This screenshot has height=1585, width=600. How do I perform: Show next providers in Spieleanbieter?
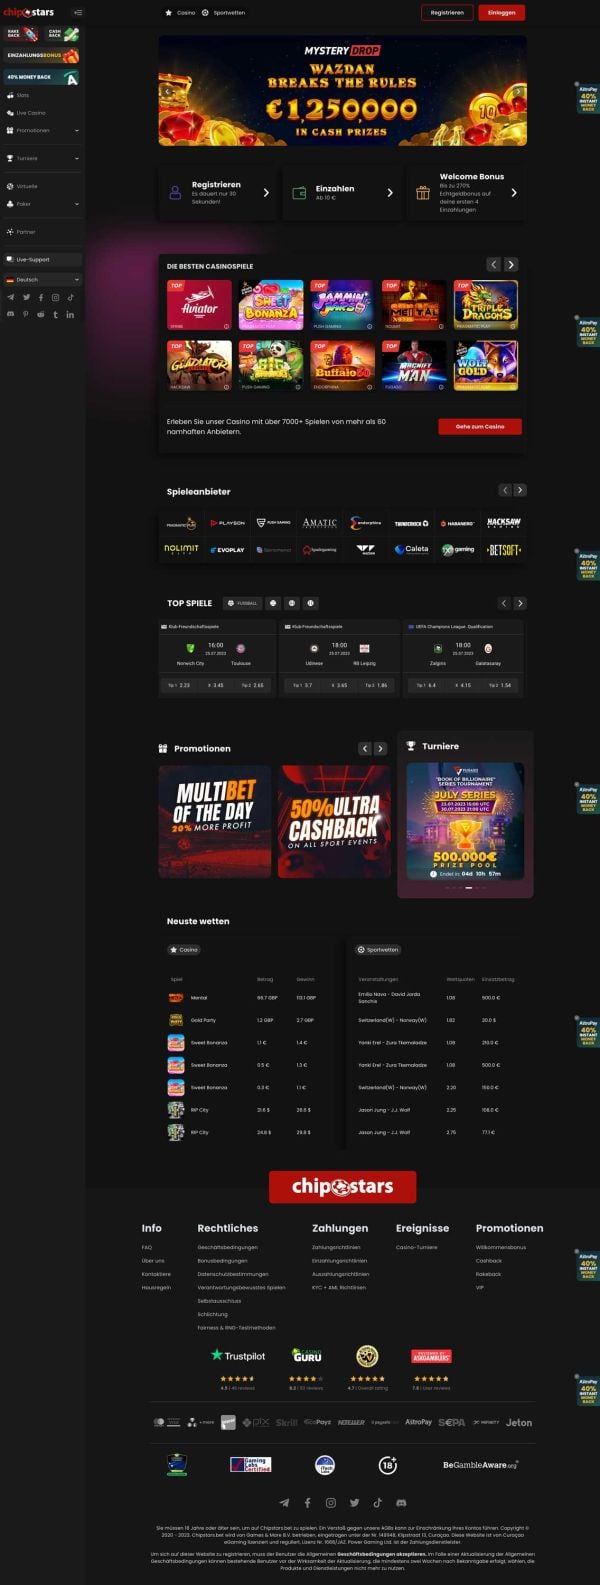pyautogui.click(x=520, y=490)
